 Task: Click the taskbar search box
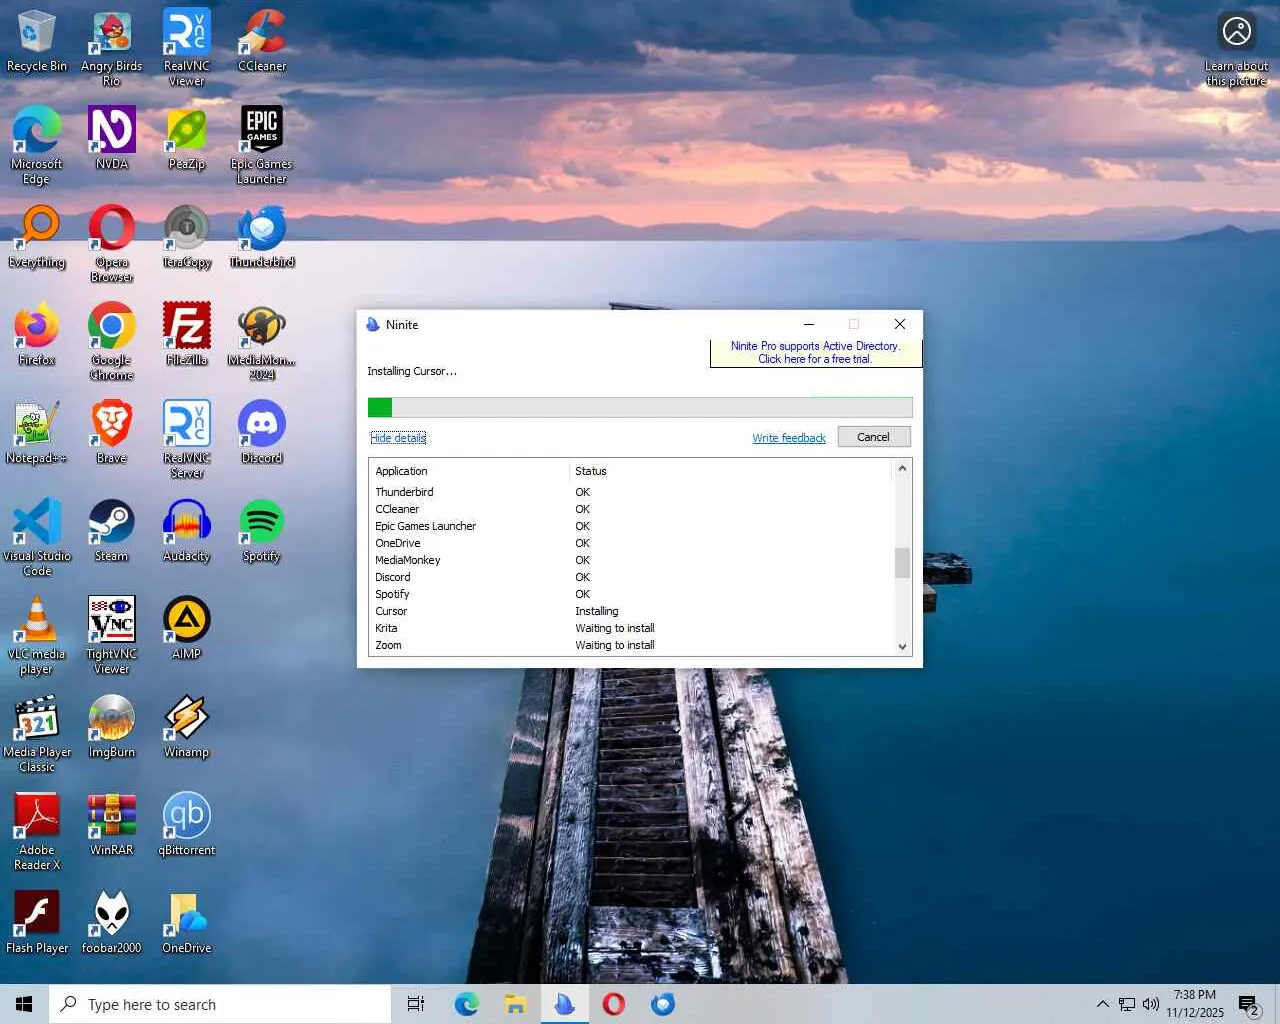pyautogui.click(x=220, y=1004)
